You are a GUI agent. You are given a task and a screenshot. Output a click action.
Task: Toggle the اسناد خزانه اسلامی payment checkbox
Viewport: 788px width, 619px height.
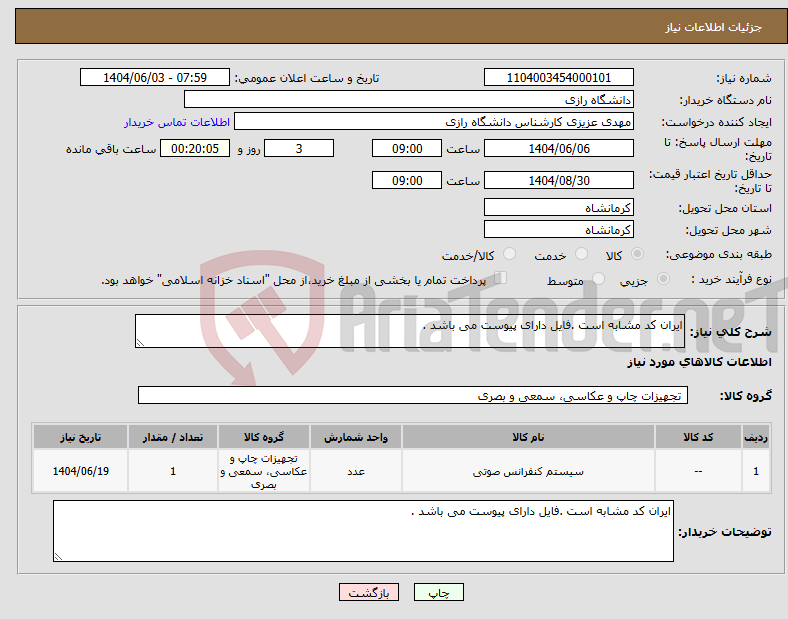pos(501,277)
